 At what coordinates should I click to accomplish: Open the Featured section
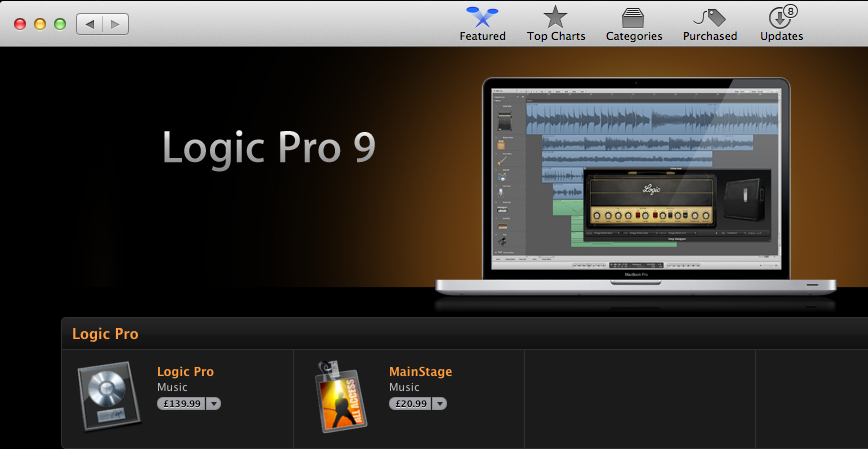pos(482,23)
